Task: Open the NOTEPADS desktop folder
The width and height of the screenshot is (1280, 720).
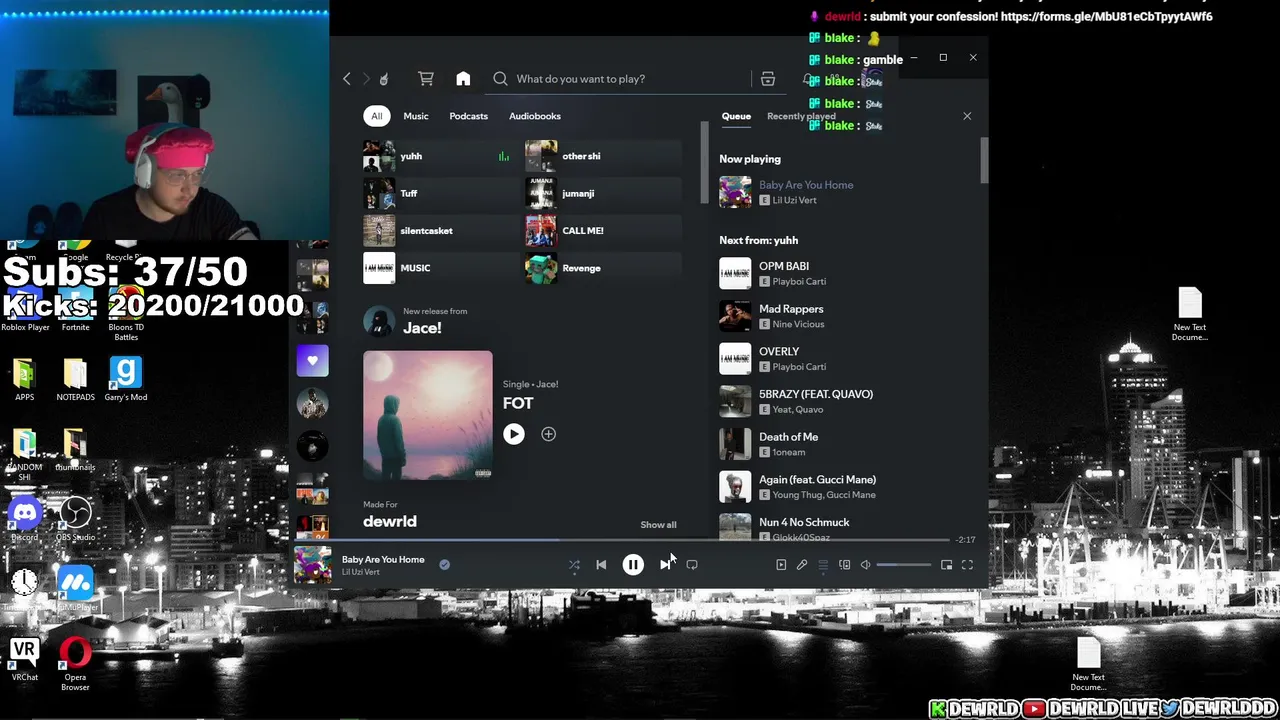Action: 75,380
